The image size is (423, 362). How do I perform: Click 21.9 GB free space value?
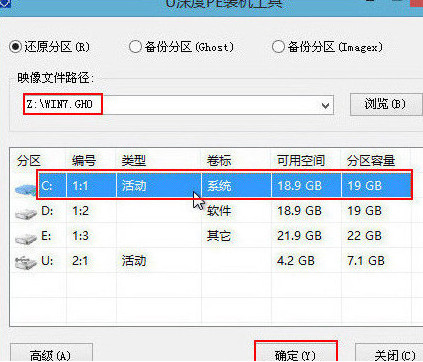click(x=299, y=236)
